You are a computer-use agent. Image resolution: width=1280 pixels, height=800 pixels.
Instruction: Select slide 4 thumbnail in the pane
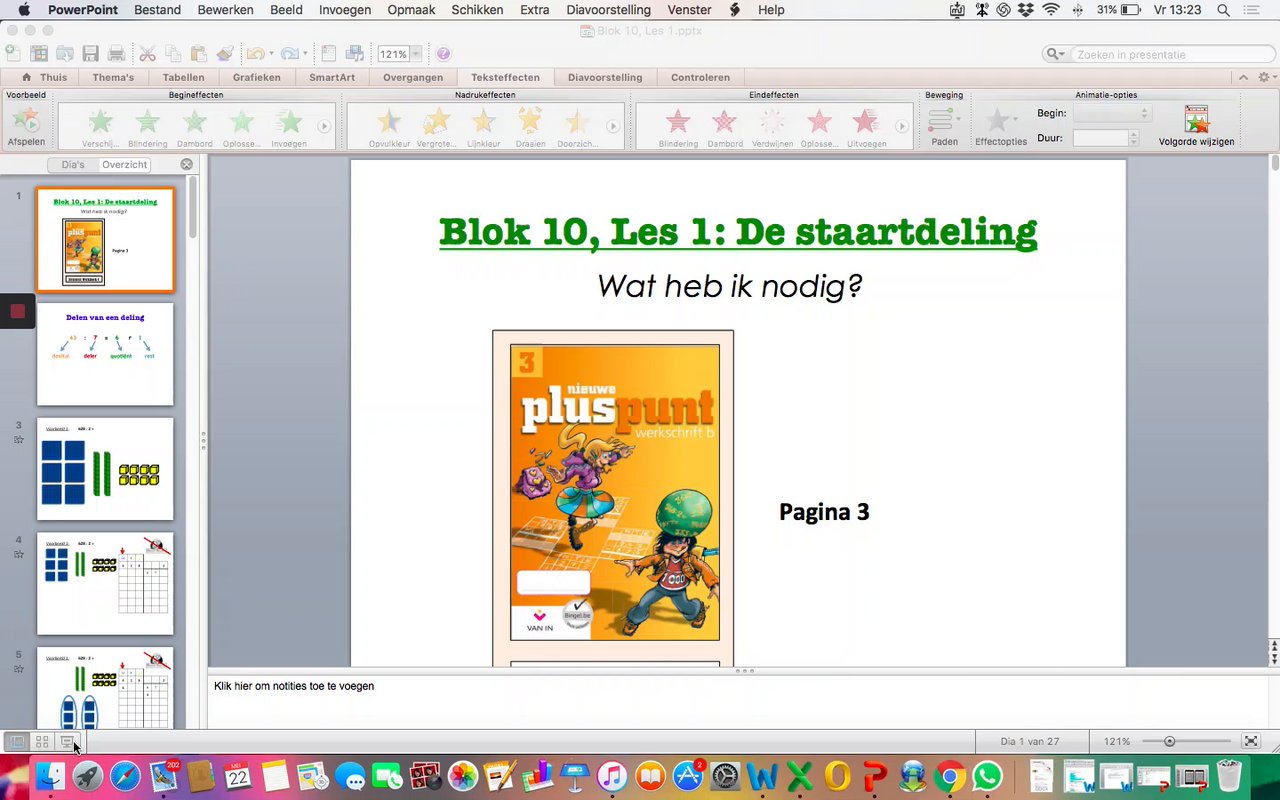105,584
